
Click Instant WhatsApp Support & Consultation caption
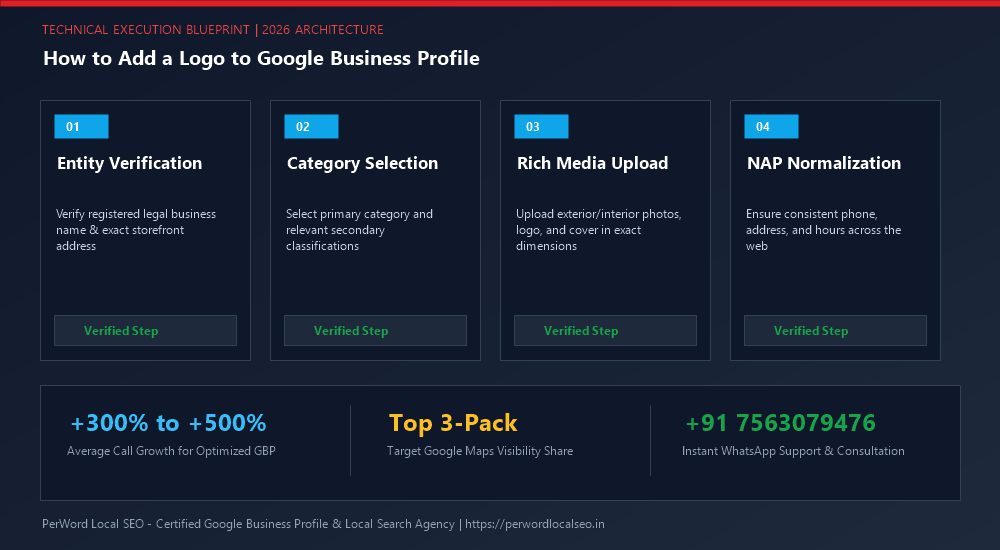click(793, 450)
